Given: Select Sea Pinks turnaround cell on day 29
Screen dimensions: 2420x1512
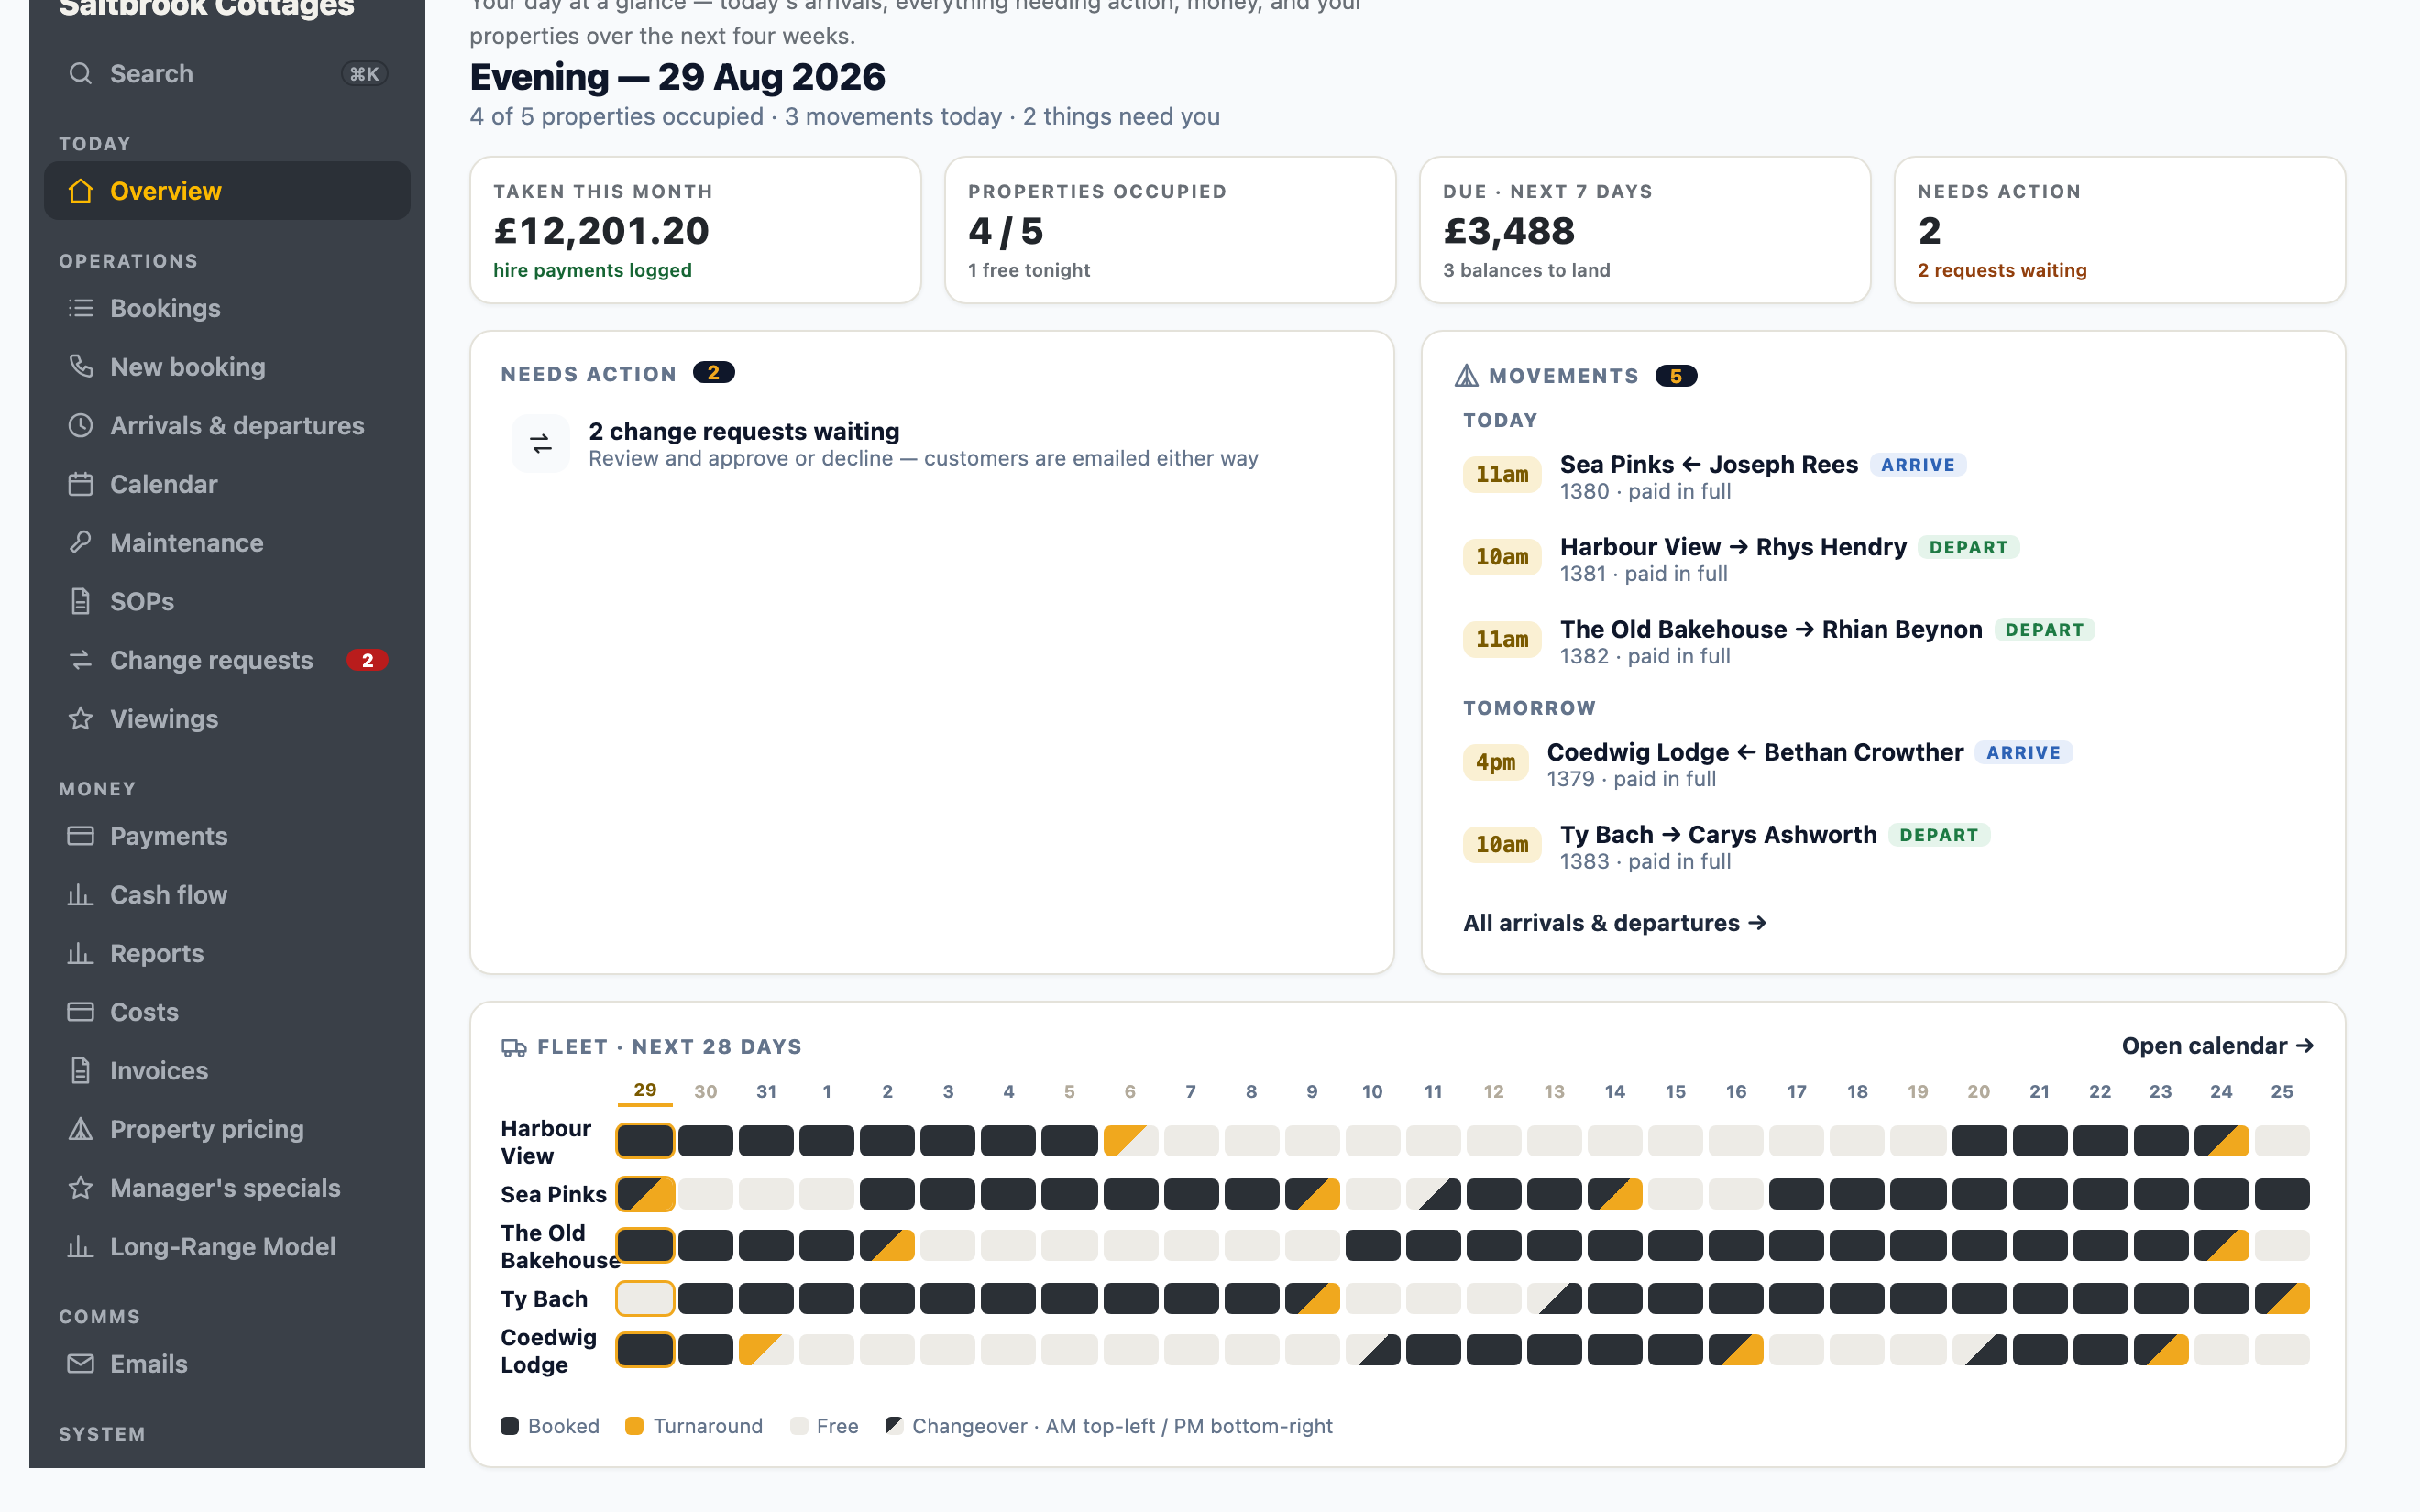Looking at the screenshot, I should (645, 1193).
